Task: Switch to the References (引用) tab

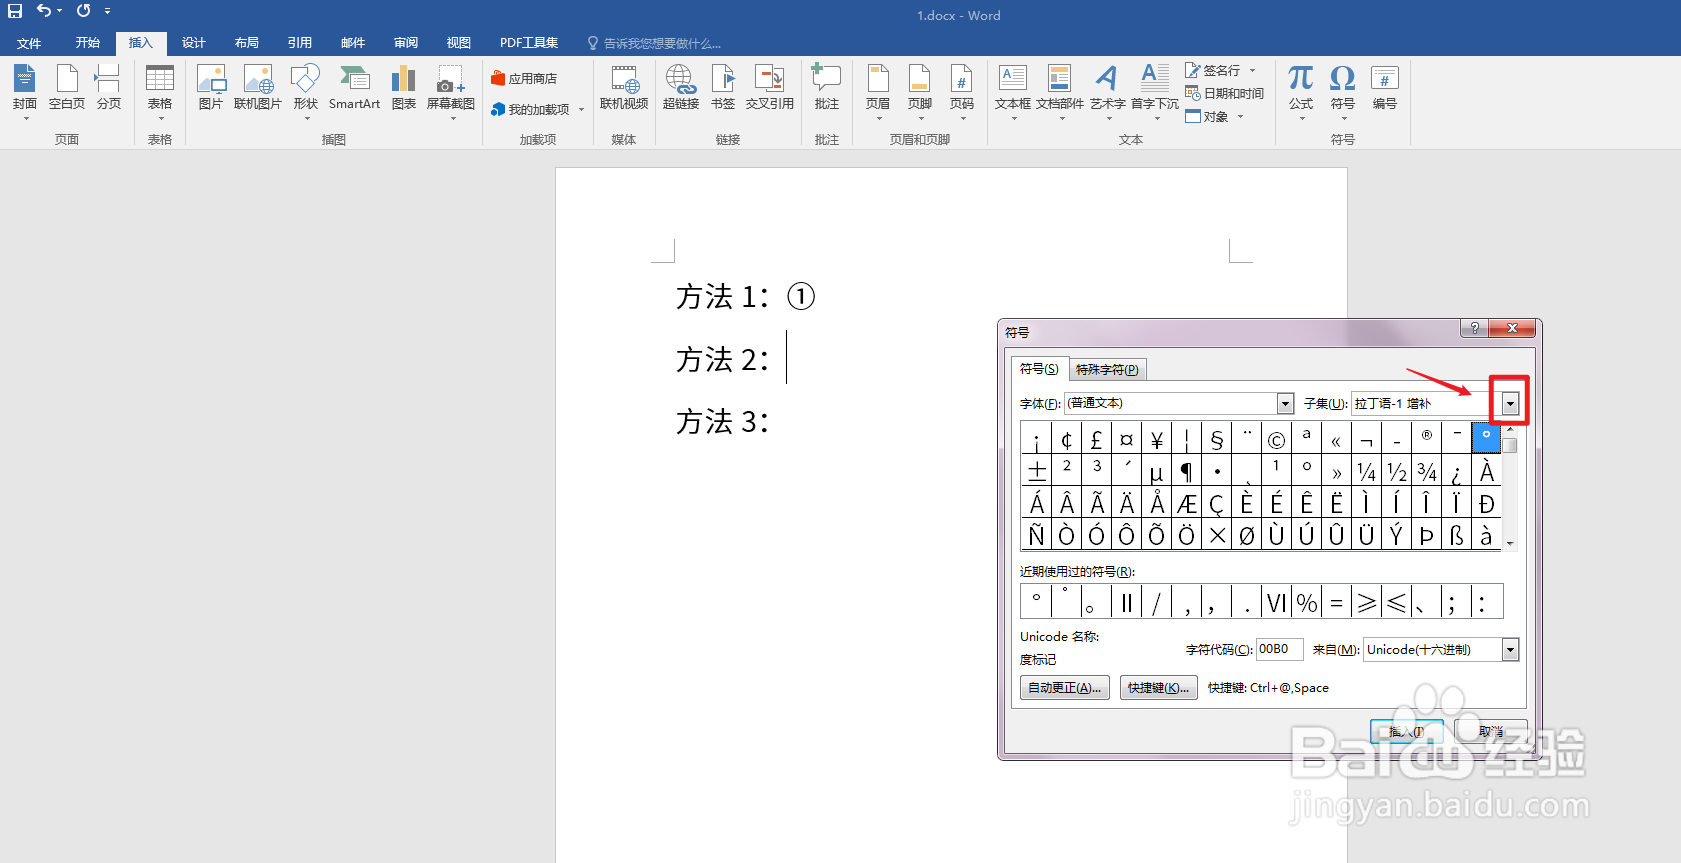Action: coord(300,43)
